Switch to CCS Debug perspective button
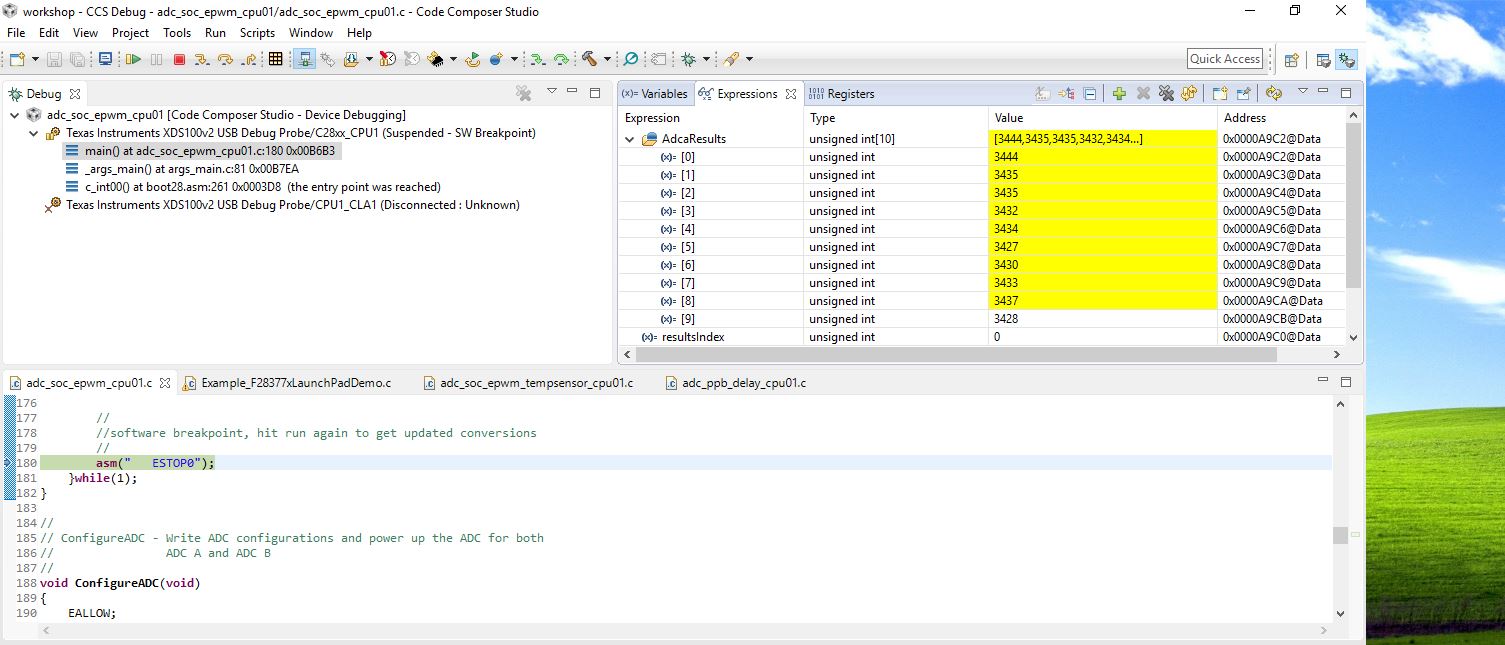 tap(1346, 60)
